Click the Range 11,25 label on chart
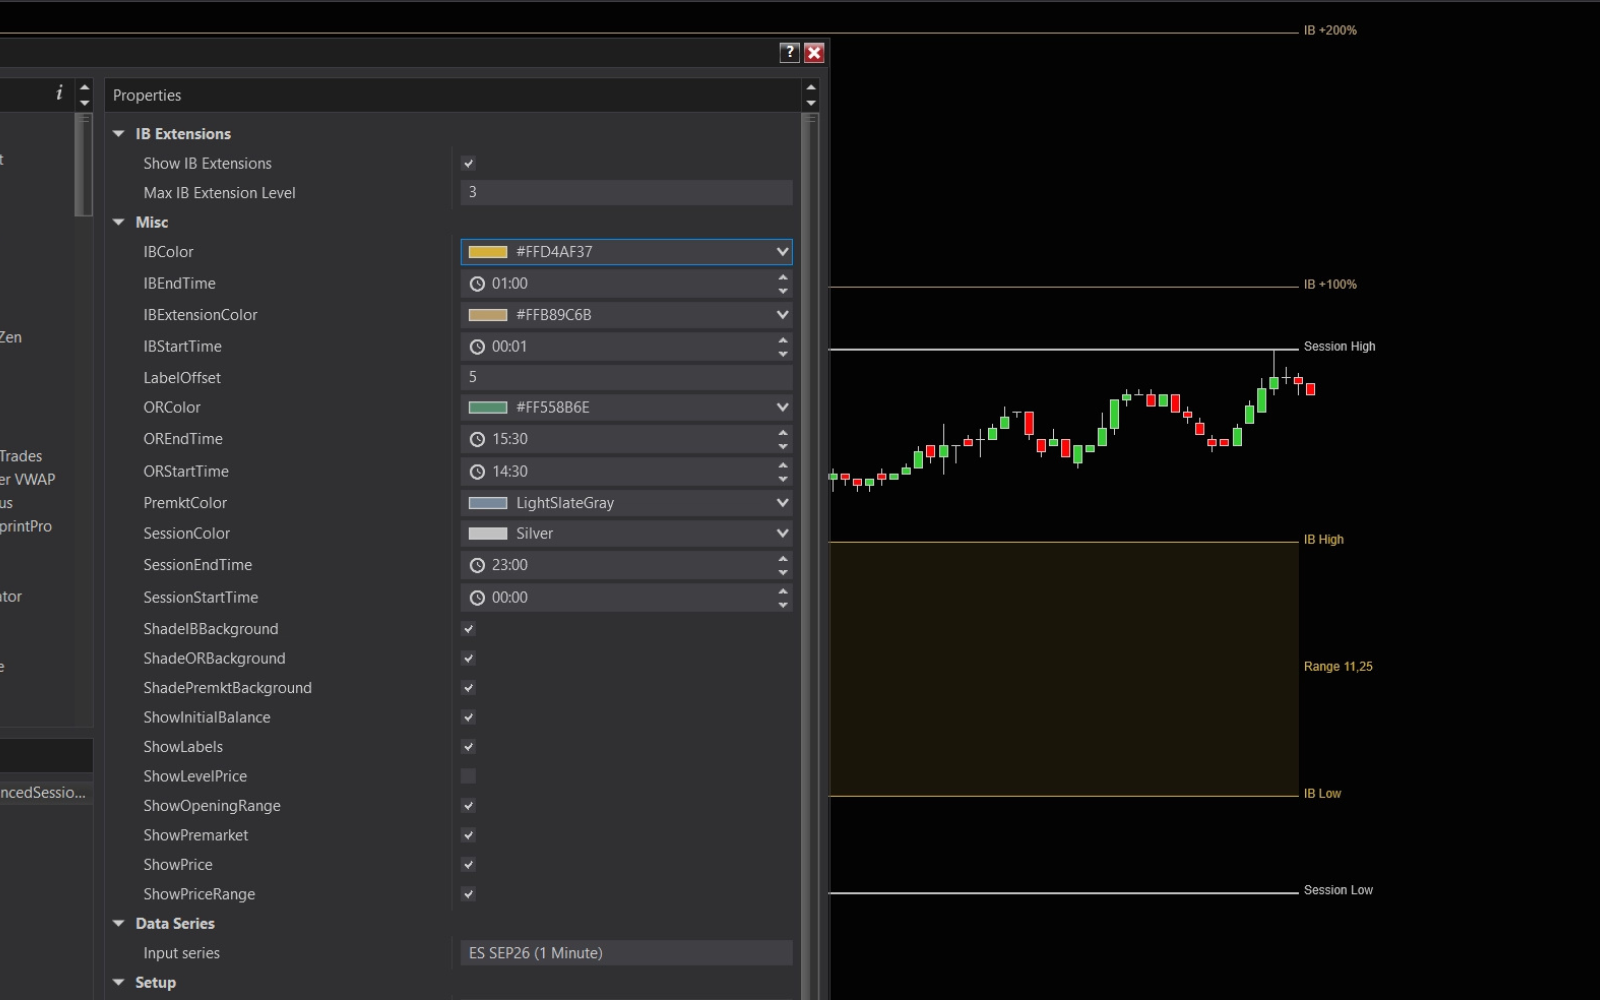 (1338, 667)
